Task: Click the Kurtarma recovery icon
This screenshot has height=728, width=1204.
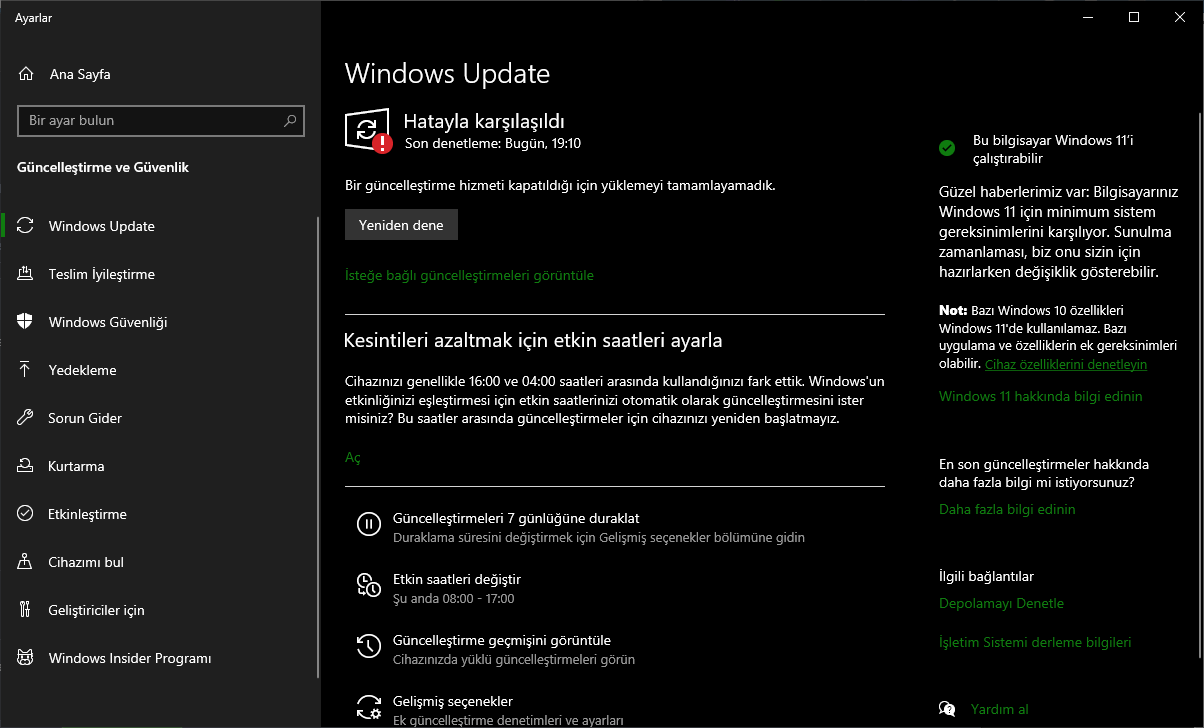Action: (26, 466)
